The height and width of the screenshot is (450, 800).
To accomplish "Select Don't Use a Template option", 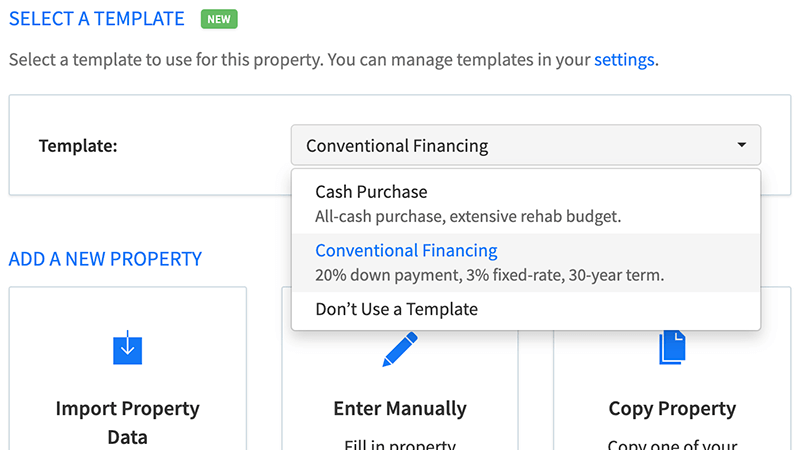I will pyautogui.click(x=526, y=309).
